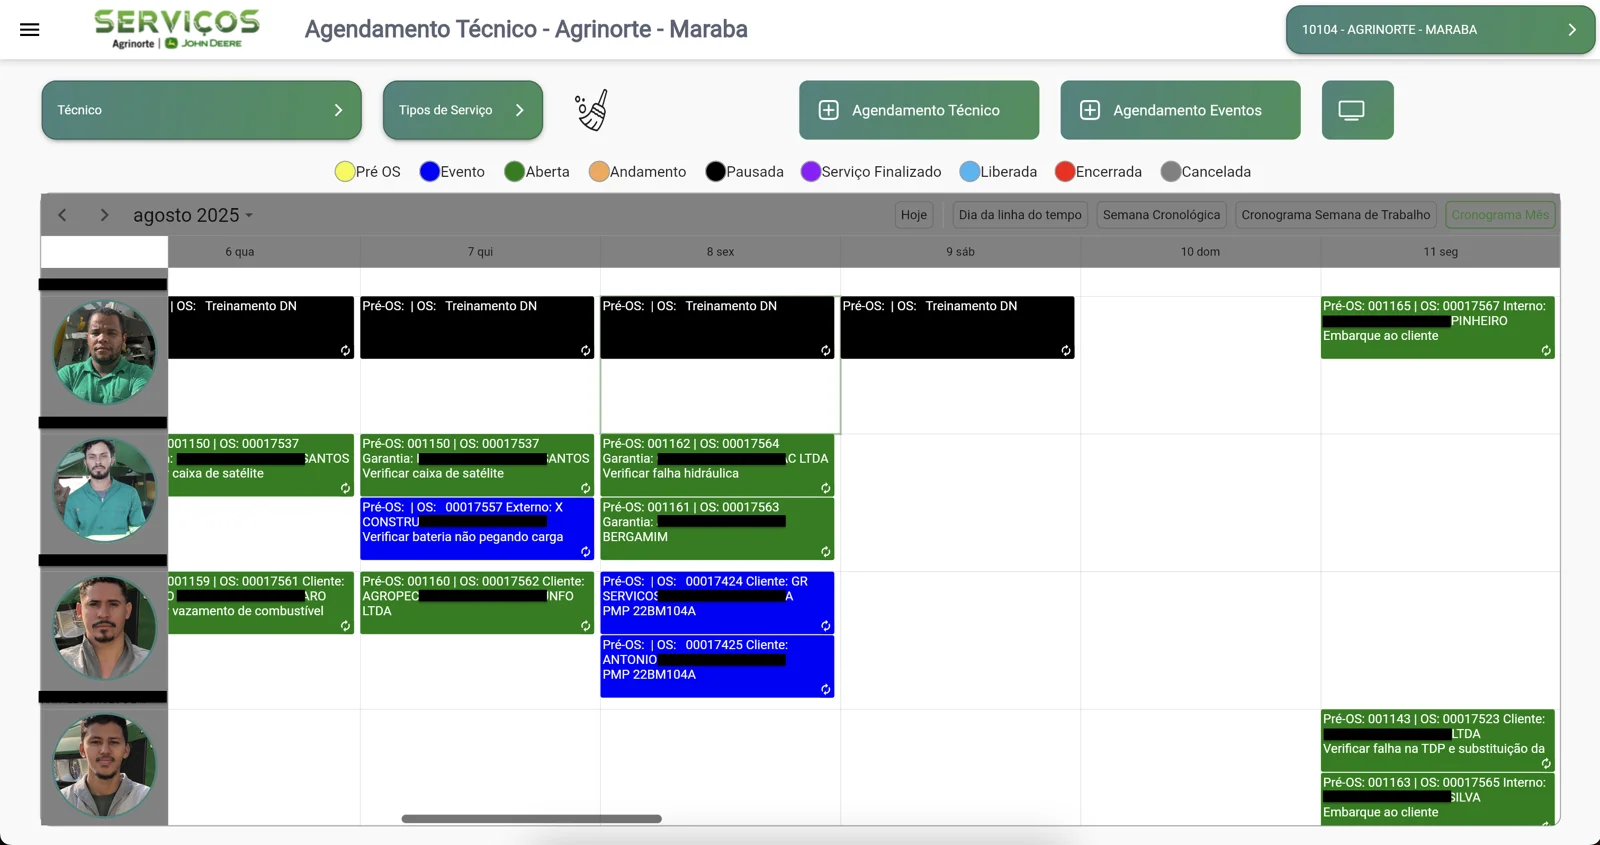Open the Saturday Treinamento DN event

coord(957,327)
